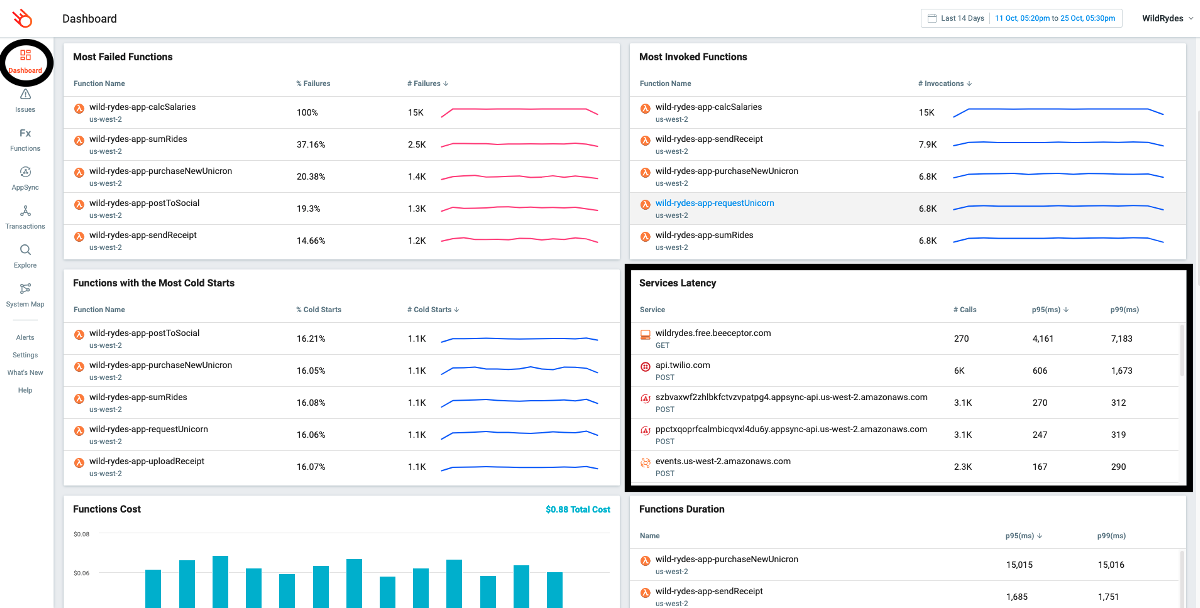Screen dimensions: 1200x608
Task: Toggle sort order on the # Failures column
Action: tap(428, 83)
